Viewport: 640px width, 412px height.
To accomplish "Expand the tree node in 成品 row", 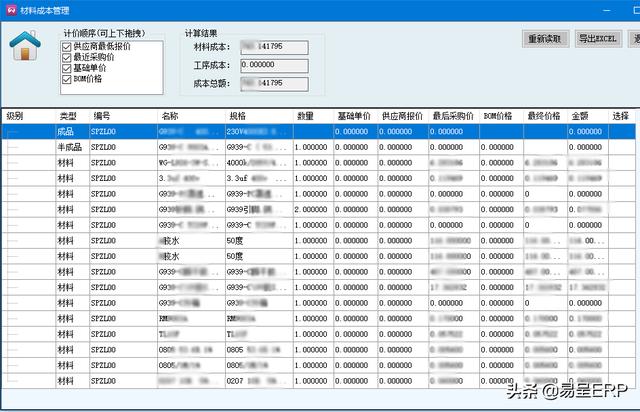I will coord(12,131).
